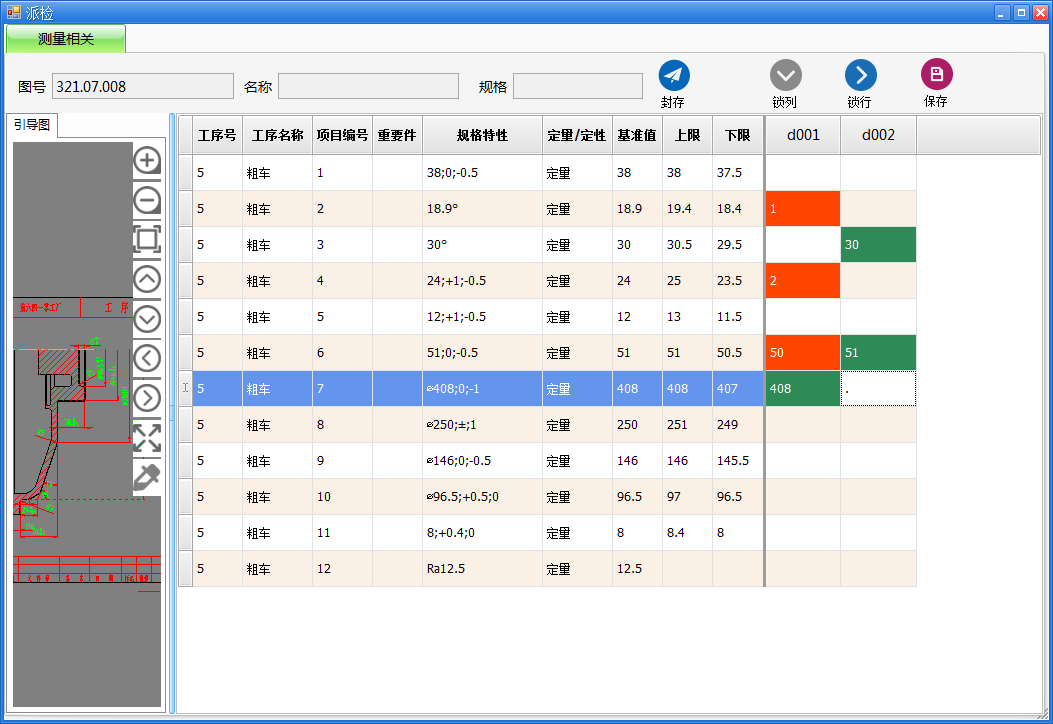Pan the drawing left with the arrow
This screenshot has width=1053, height=724.
147,358
